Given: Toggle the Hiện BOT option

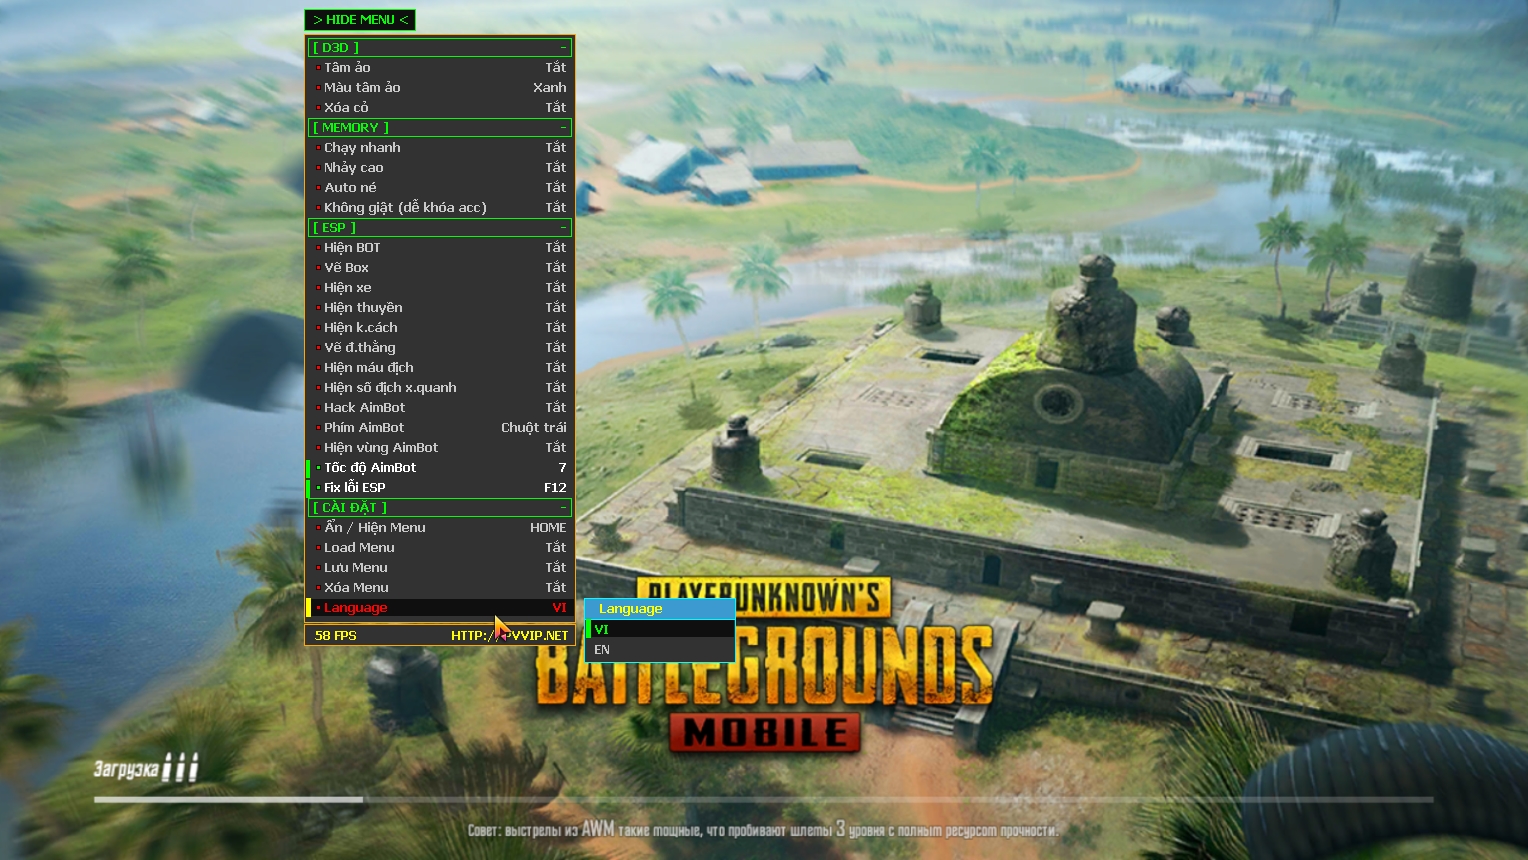Looking at the screenshot, I should pos(440,247).
